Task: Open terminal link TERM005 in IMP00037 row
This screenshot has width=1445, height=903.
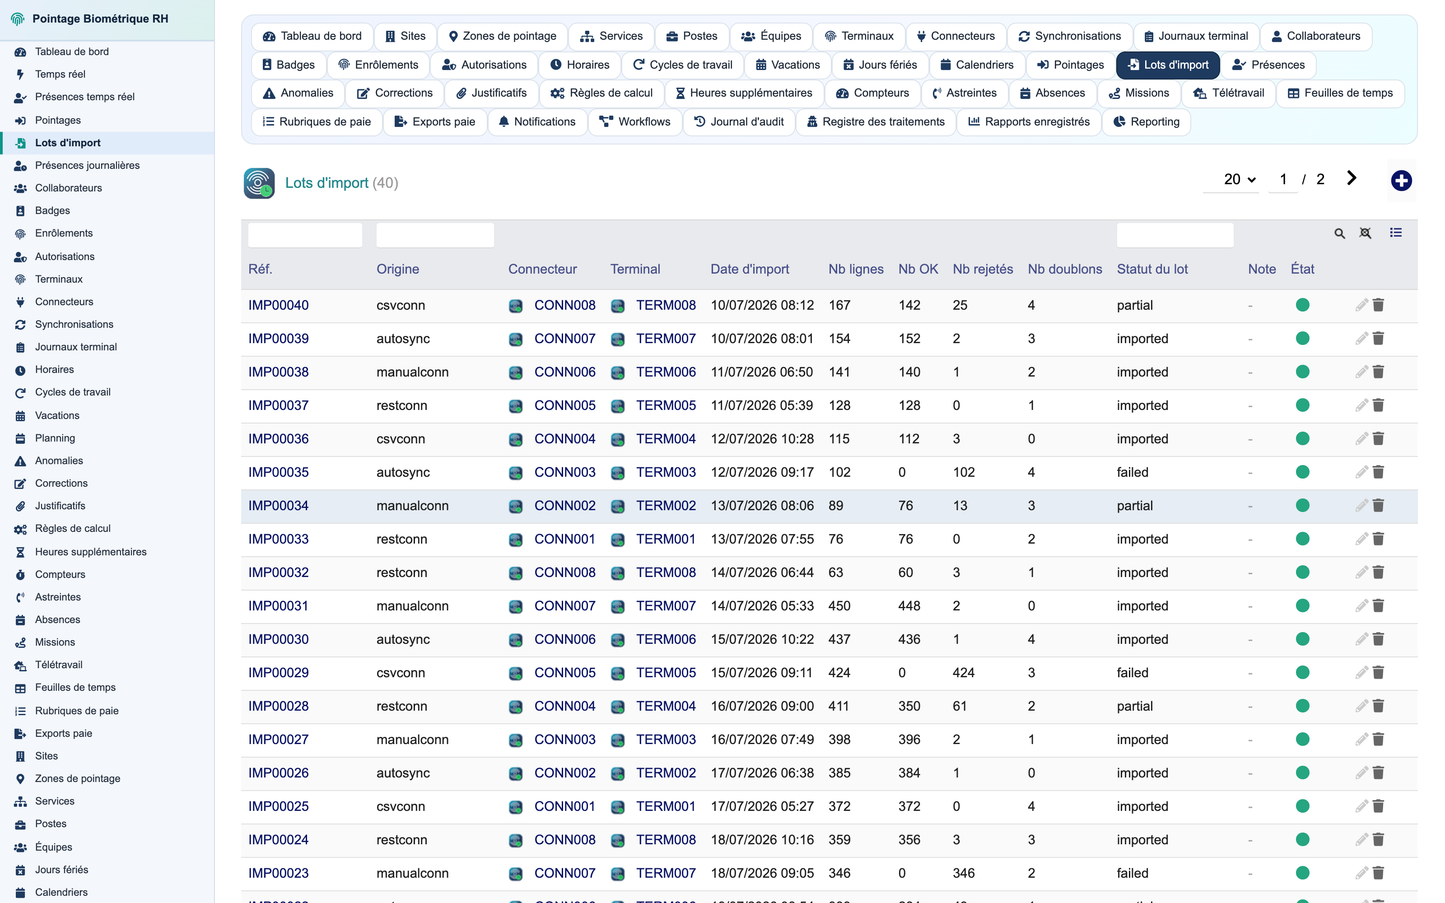Action: [666, 406]
